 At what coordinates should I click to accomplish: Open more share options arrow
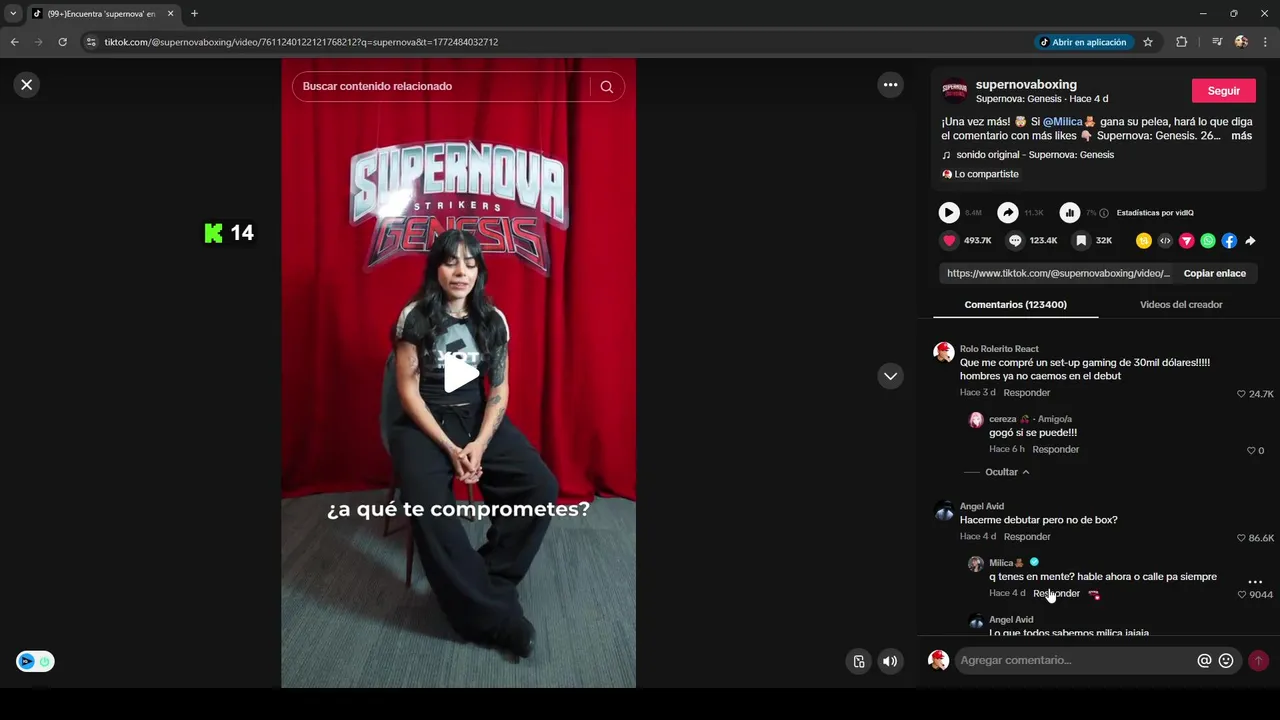click(x=1250, y=241)
